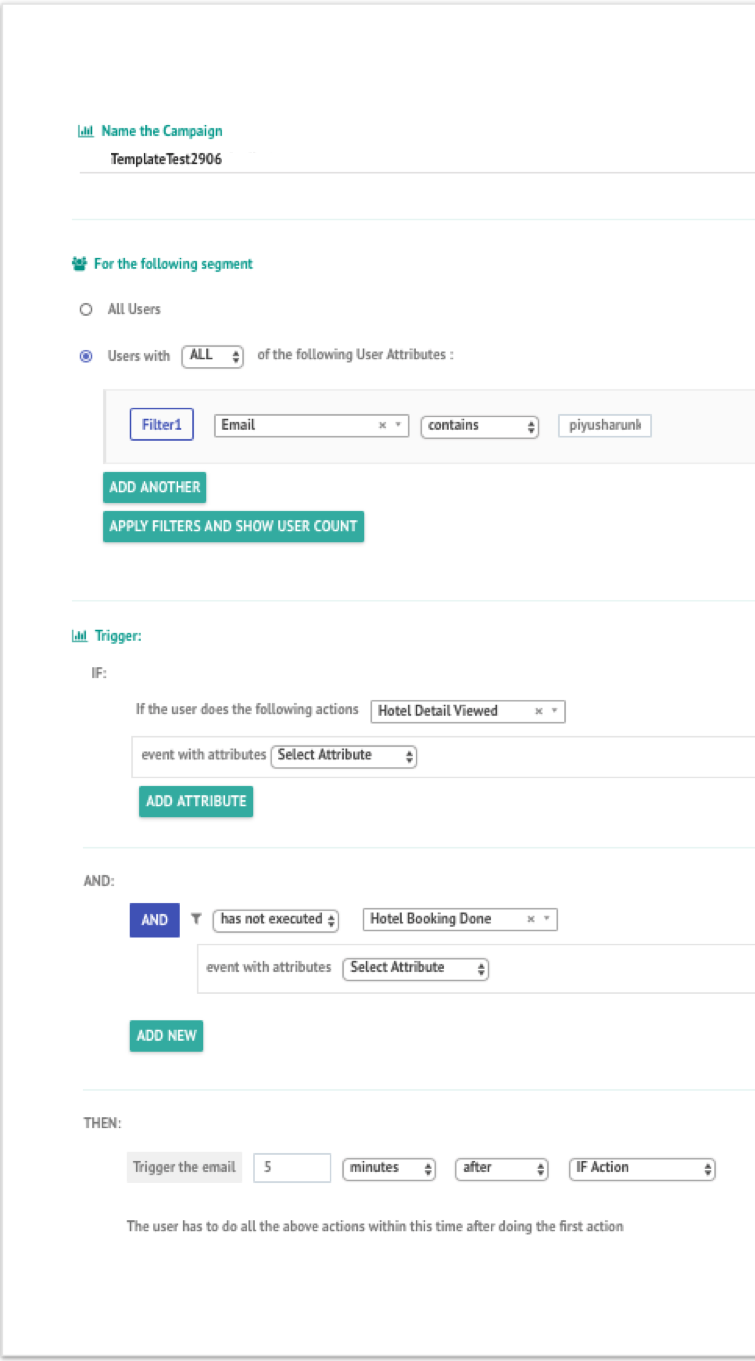Click the ADD NEW condition button
The image size is (755, 1361).
pyautogui.click(x=166, y=1036)
